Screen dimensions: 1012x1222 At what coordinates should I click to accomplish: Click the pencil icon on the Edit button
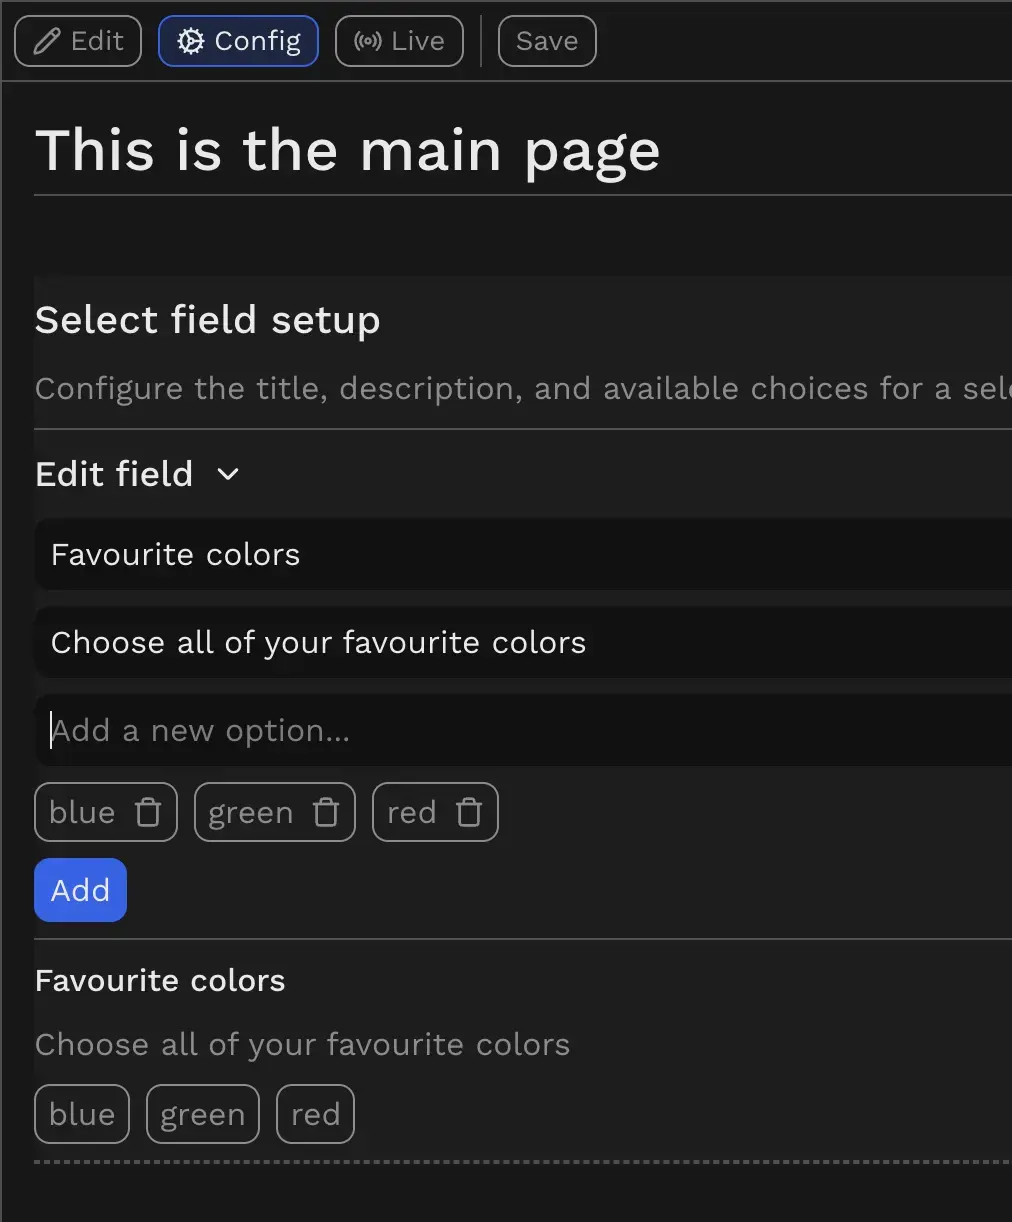point(44,40)
